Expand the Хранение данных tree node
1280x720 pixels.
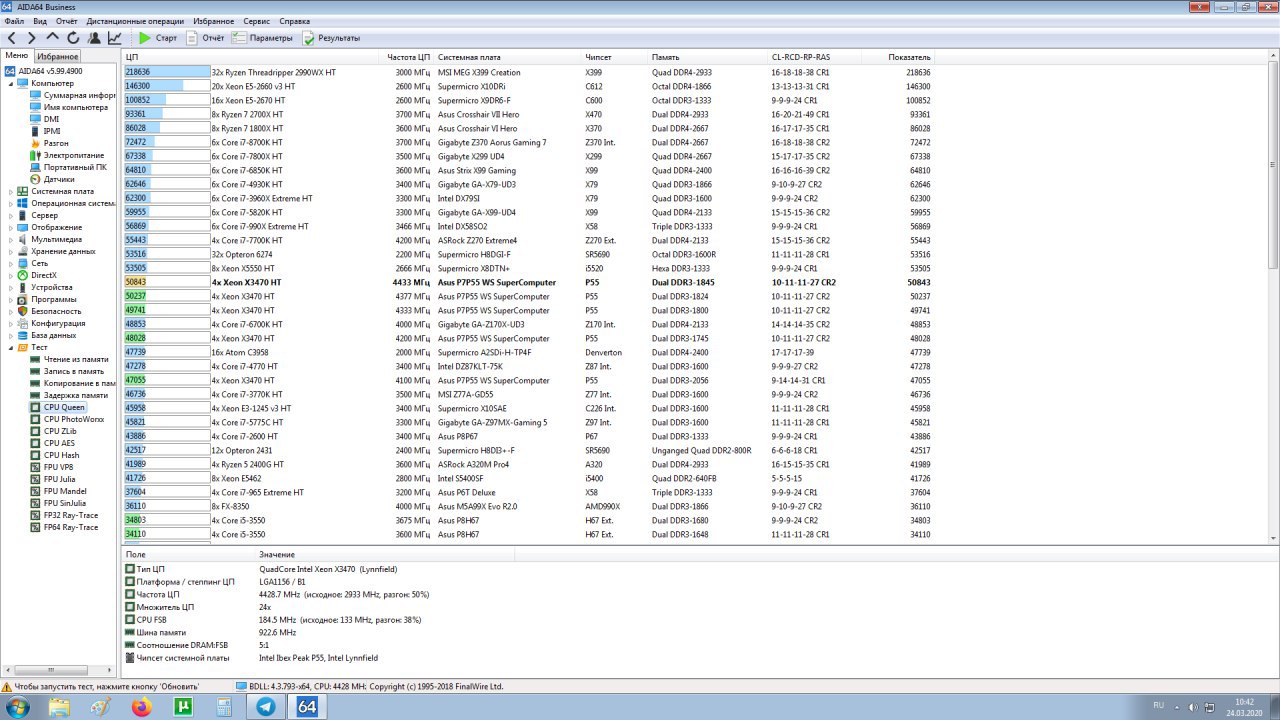coord(11,251)
